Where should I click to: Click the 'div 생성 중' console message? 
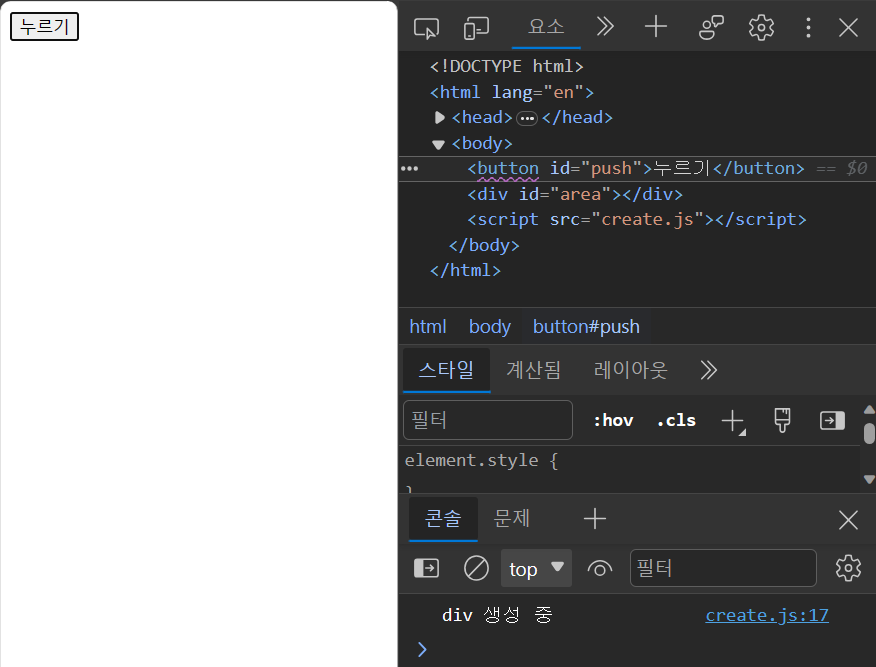[497, 615]
